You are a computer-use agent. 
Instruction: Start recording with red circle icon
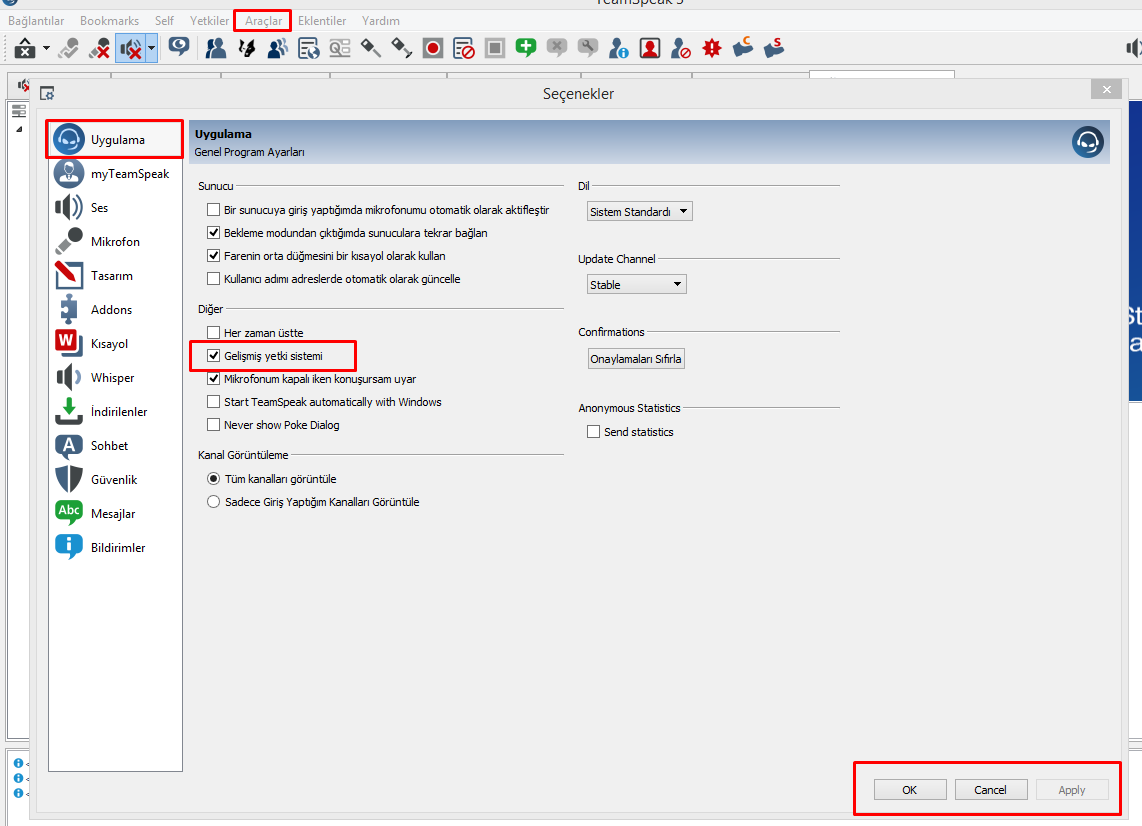click(x=433, y=48)
